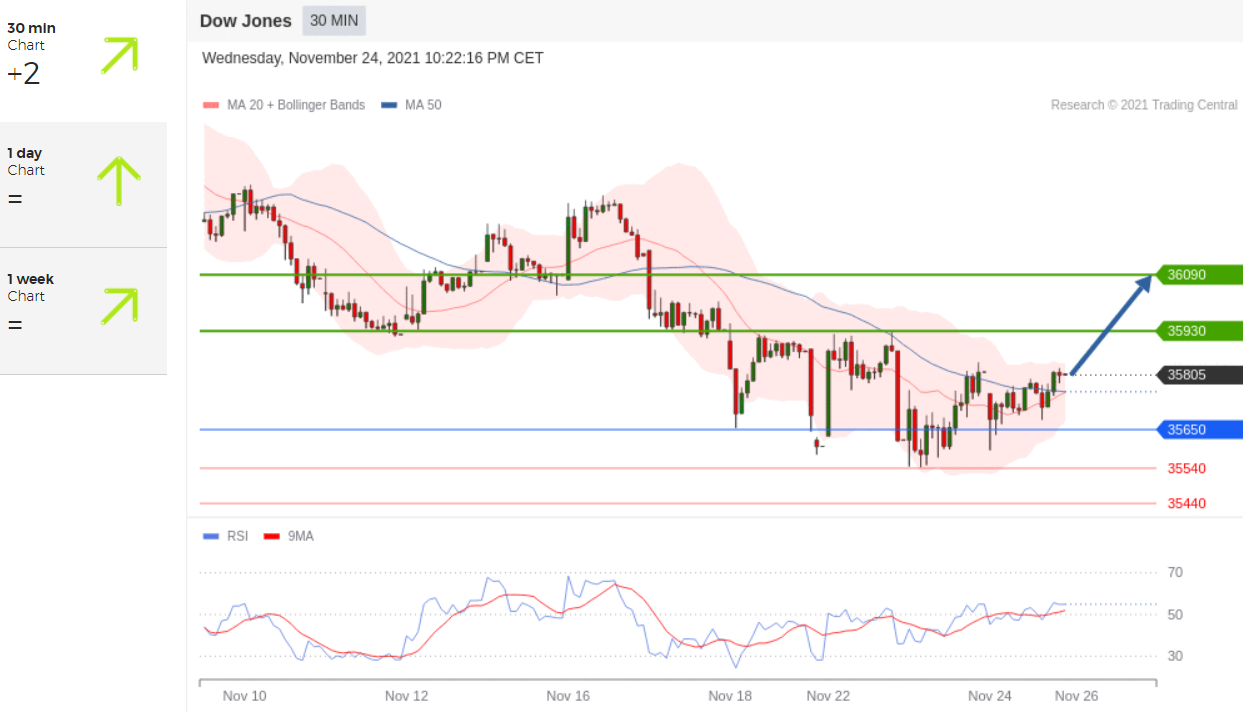Click the RSI legend color swatch
The height and width of the screenshot is (712, 1243).
pyautogui.click(x=210, y=537)
